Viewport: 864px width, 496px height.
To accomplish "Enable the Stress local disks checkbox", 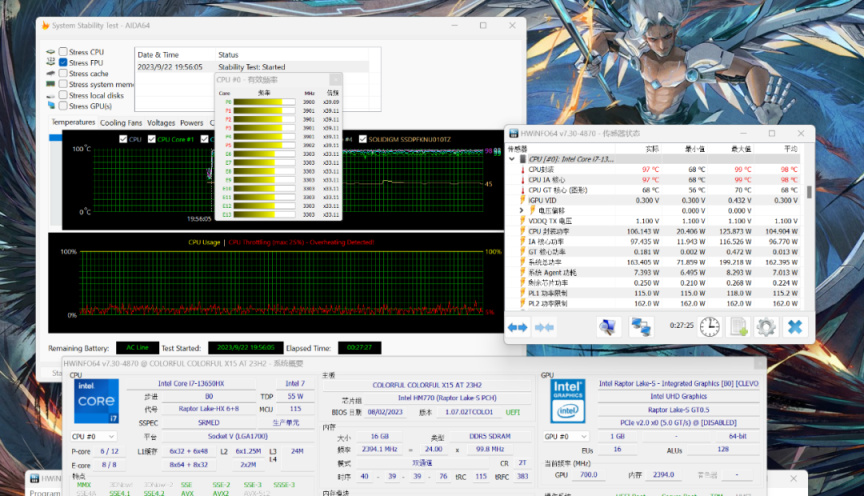I will click(x=63, y=95).
